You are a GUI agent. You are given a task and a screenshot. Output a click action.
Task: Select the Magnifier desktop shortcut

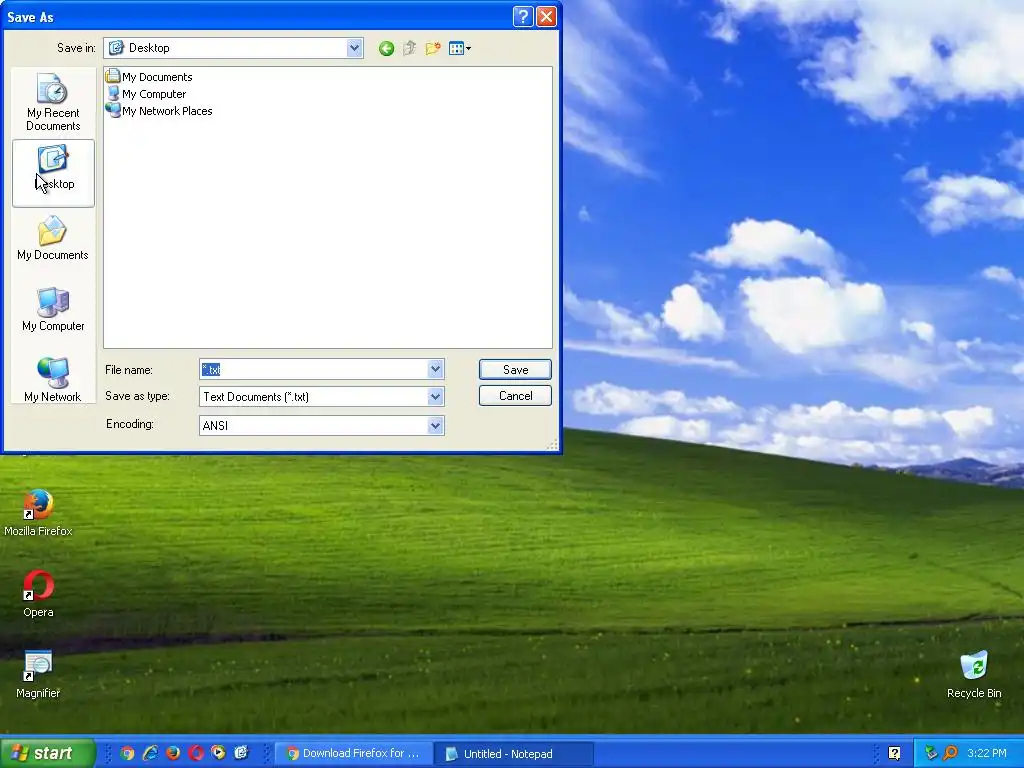tap(39, 675)
